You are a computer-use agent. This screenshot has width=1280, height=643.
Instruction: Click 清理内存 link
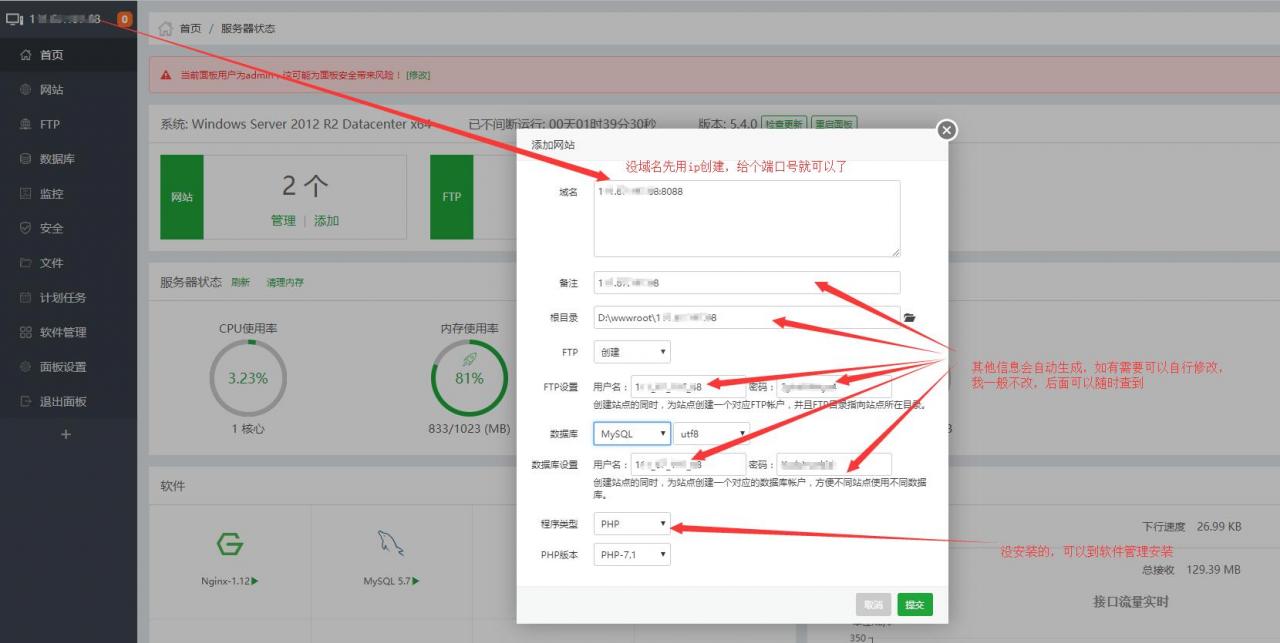pos(285,283)
